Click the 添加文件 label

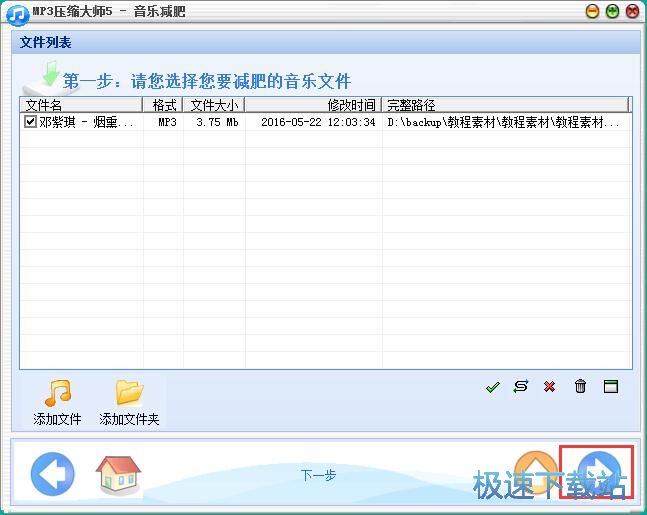pos(57,419)
